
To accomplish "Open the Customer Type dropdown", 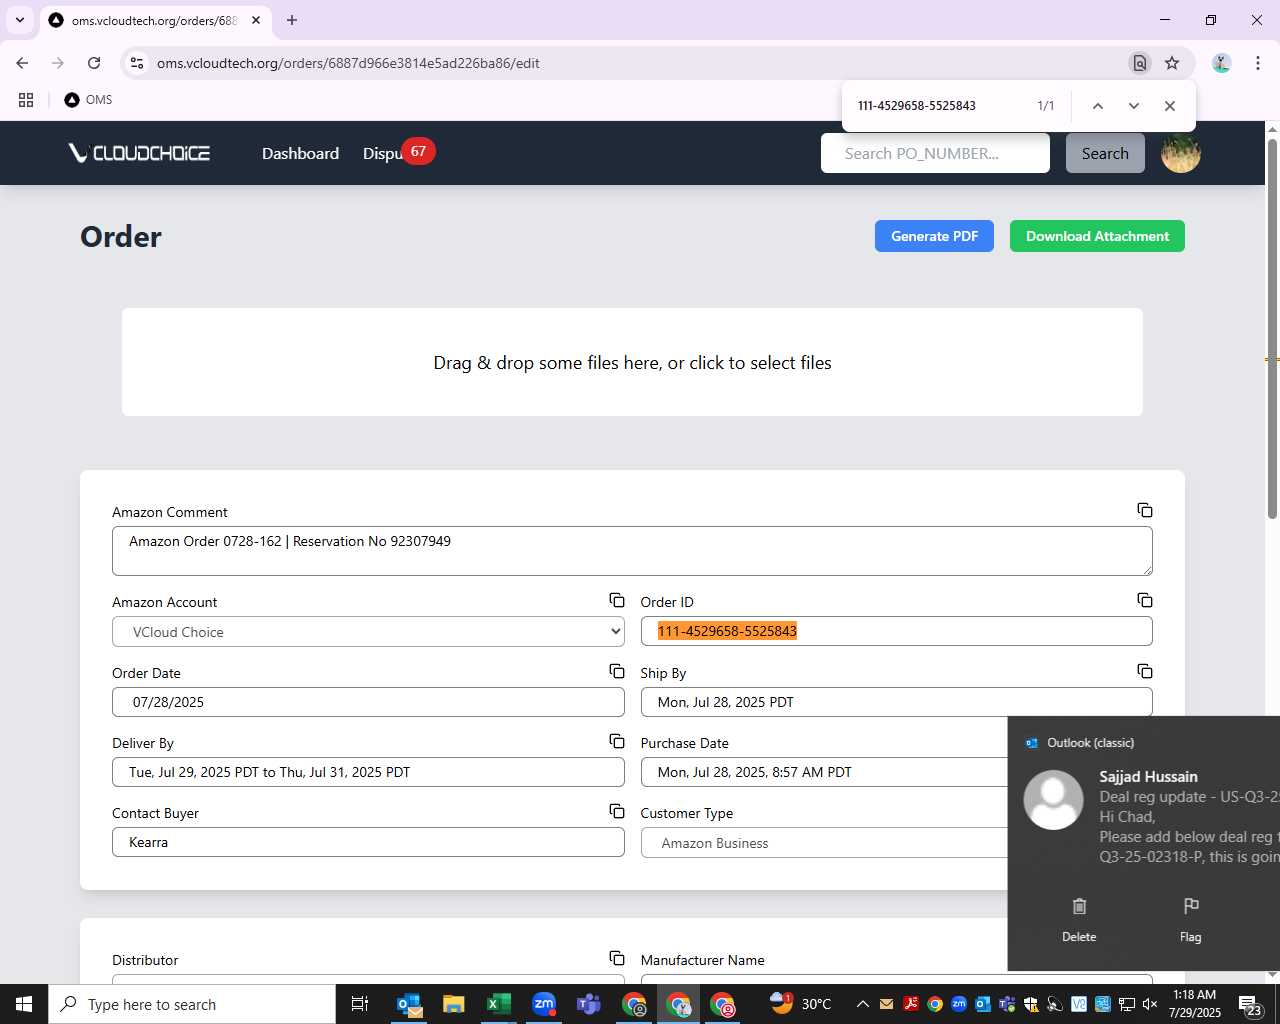I will point(824,843).
